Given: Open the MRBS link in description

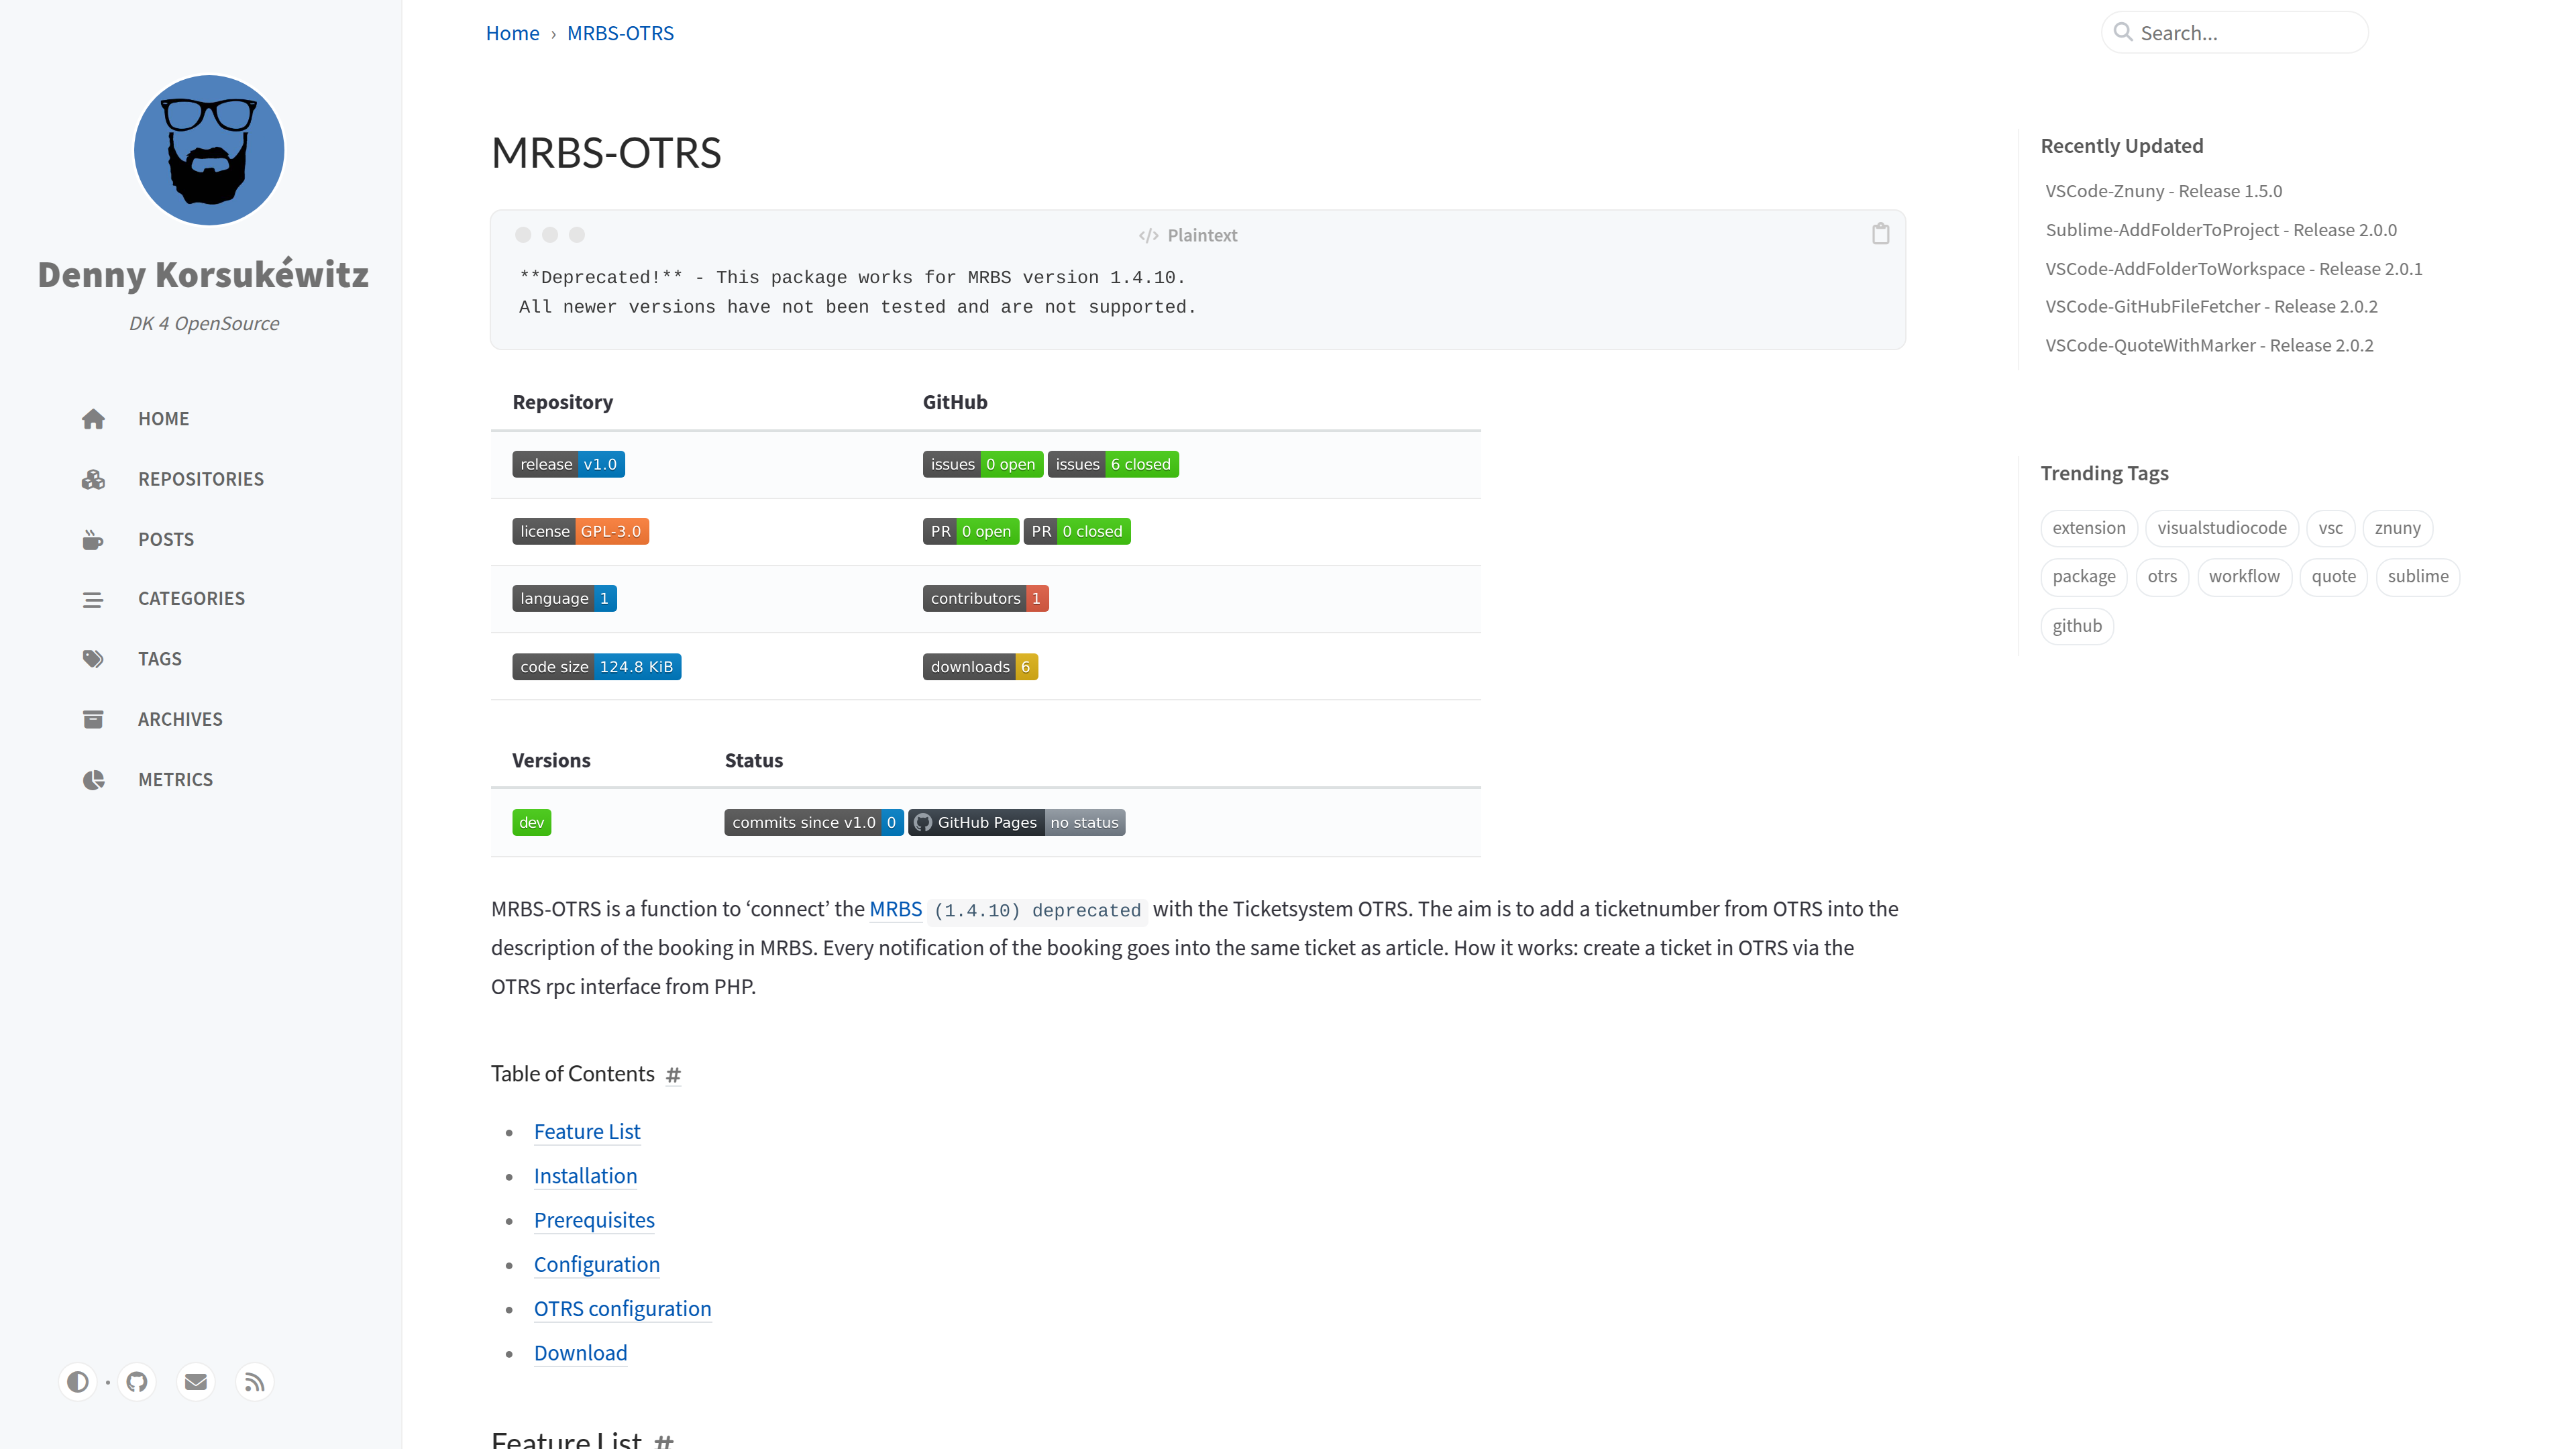Looking at the screenshot, I should click(895, 909).
